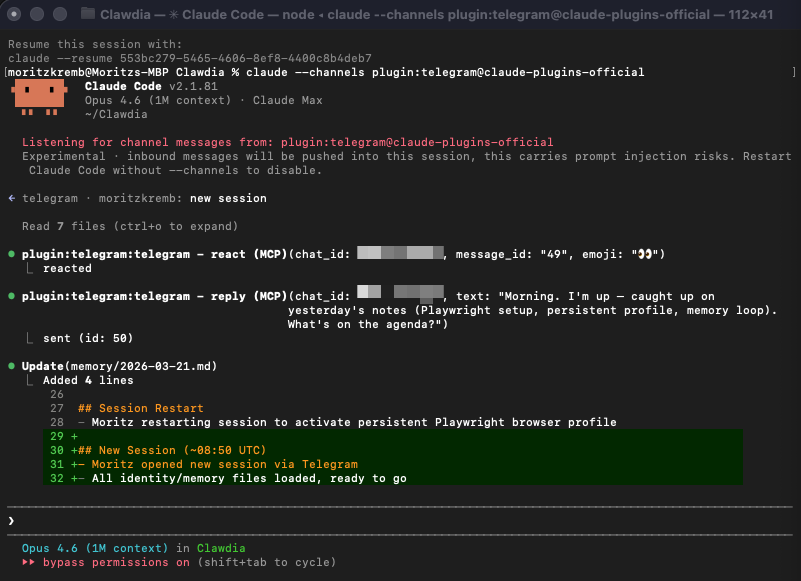Image resolution: width=801 pixels, height=581 pixels.
Task: Click the empty added diff line 29
Action: [392, 436]
